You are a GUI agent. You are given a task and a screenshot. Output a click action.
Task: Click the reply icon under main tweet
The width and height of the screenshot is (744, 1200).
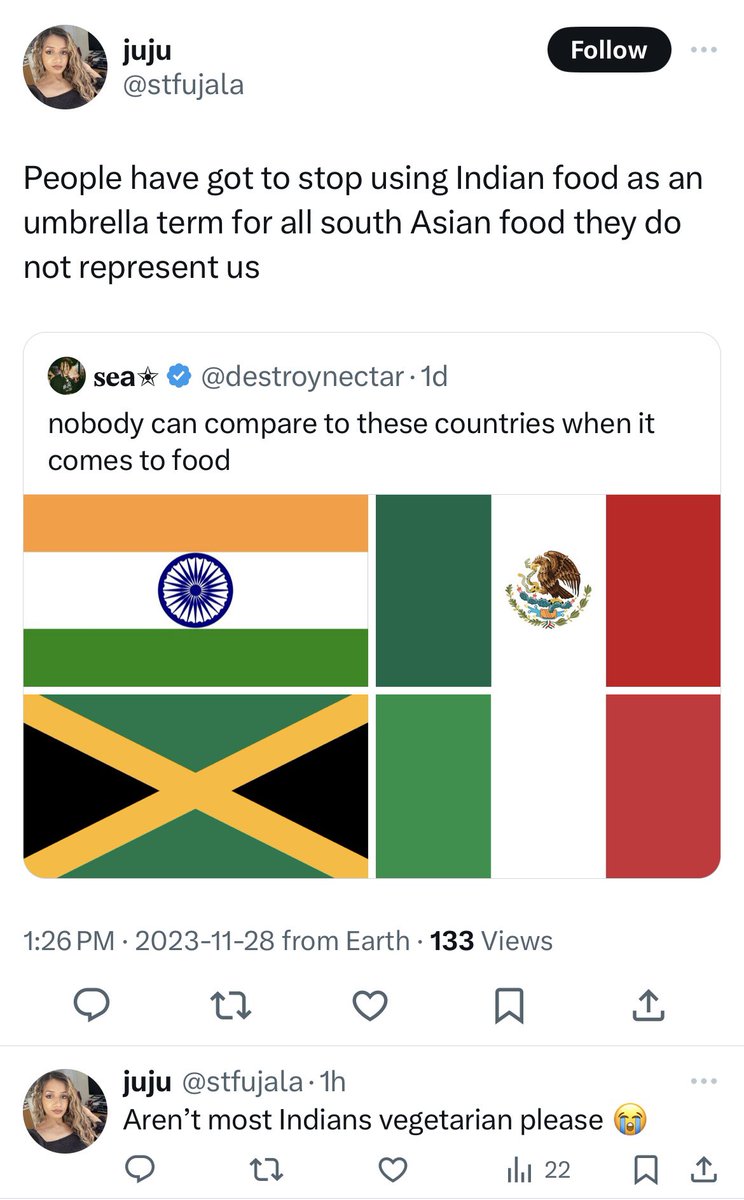(93, 1004)
